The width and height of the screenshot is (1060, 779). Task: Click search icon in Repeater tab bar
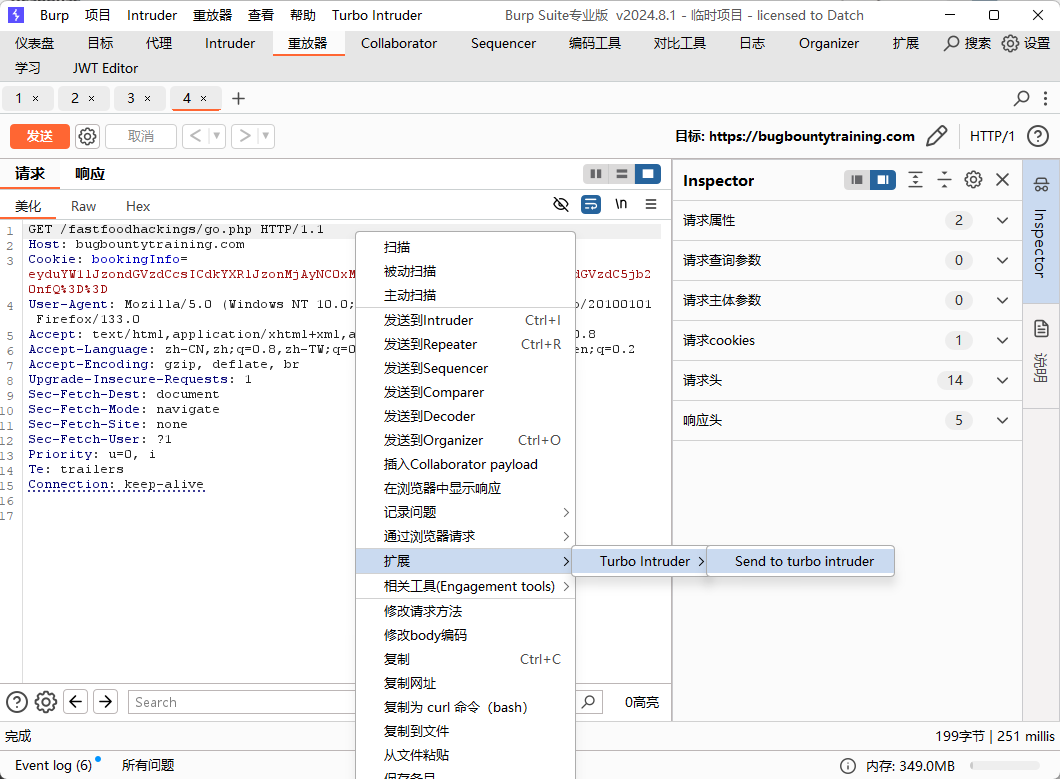coord(1021,99)
